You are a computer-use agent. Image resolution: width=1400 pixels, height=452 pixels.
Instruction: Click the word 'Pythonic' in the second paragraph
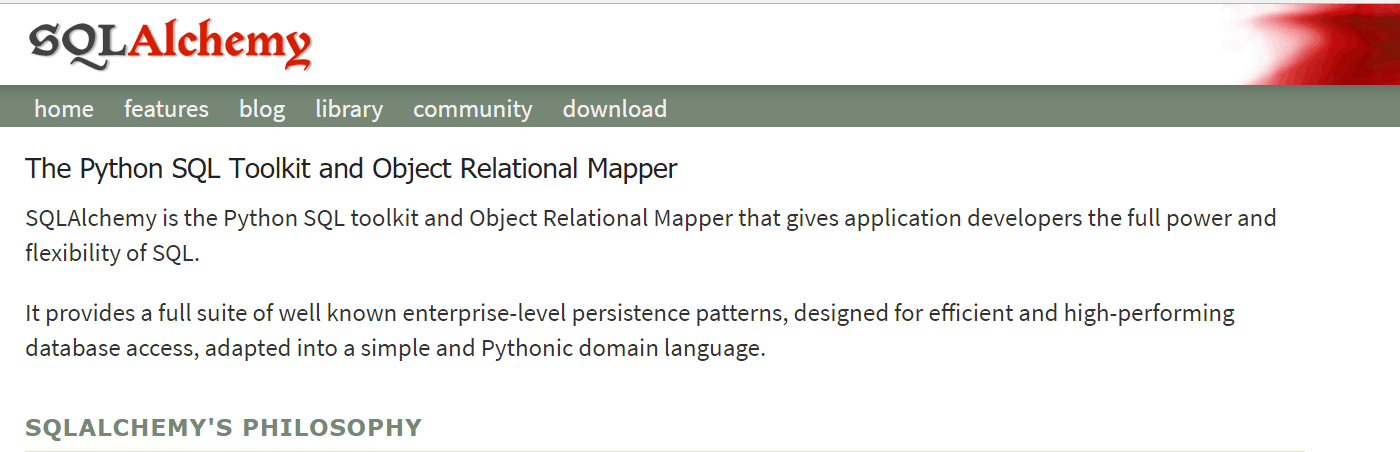(x=529, y=350)
